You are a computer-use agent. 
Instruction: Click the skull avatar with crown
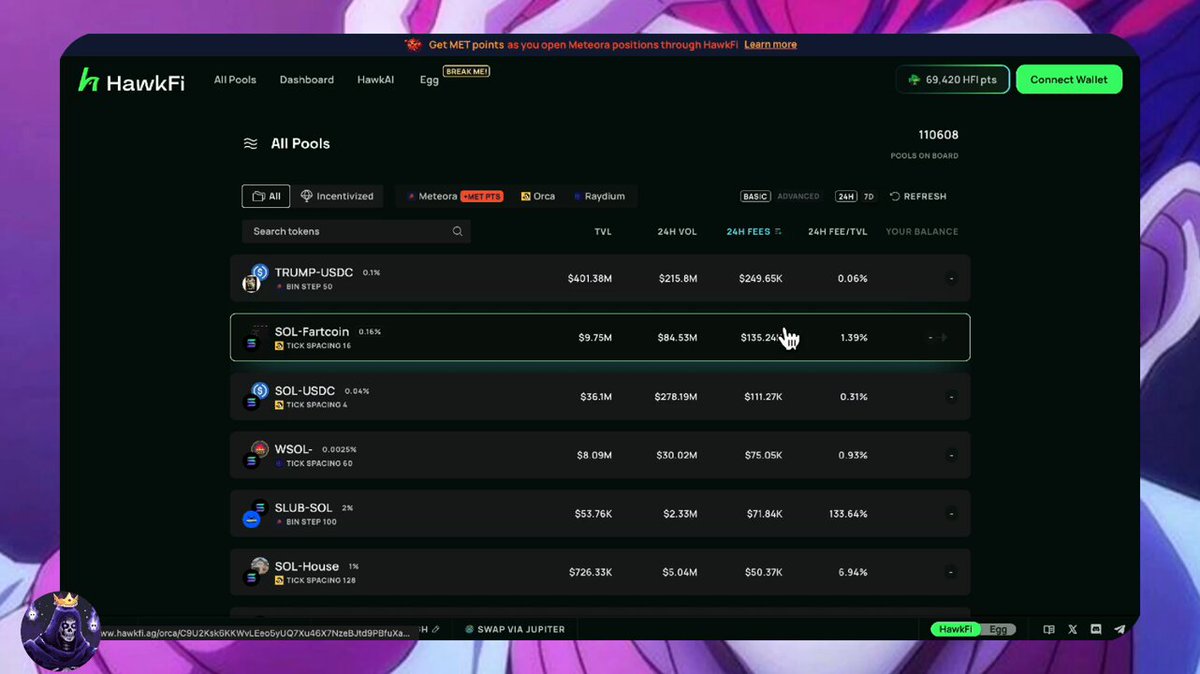[60, 631]
